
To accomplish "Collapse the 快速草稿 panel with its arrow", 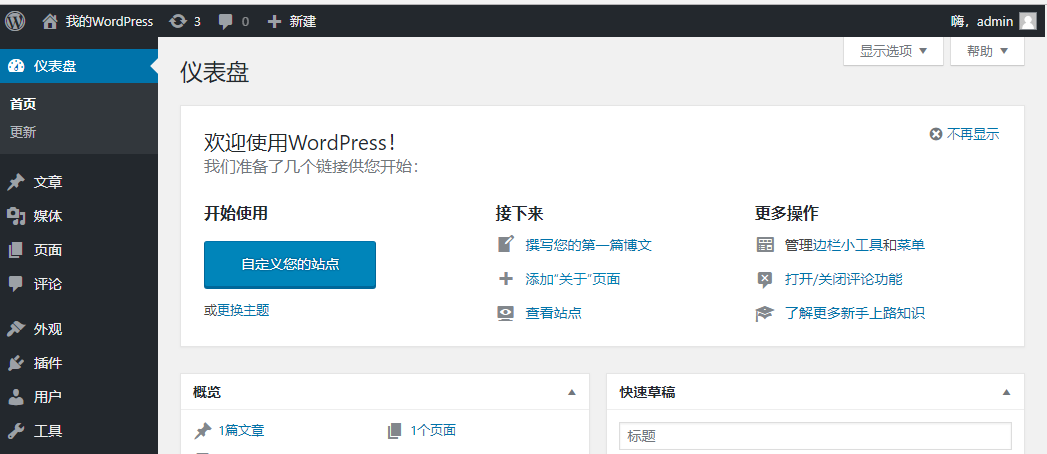I will pos(1007,393).
